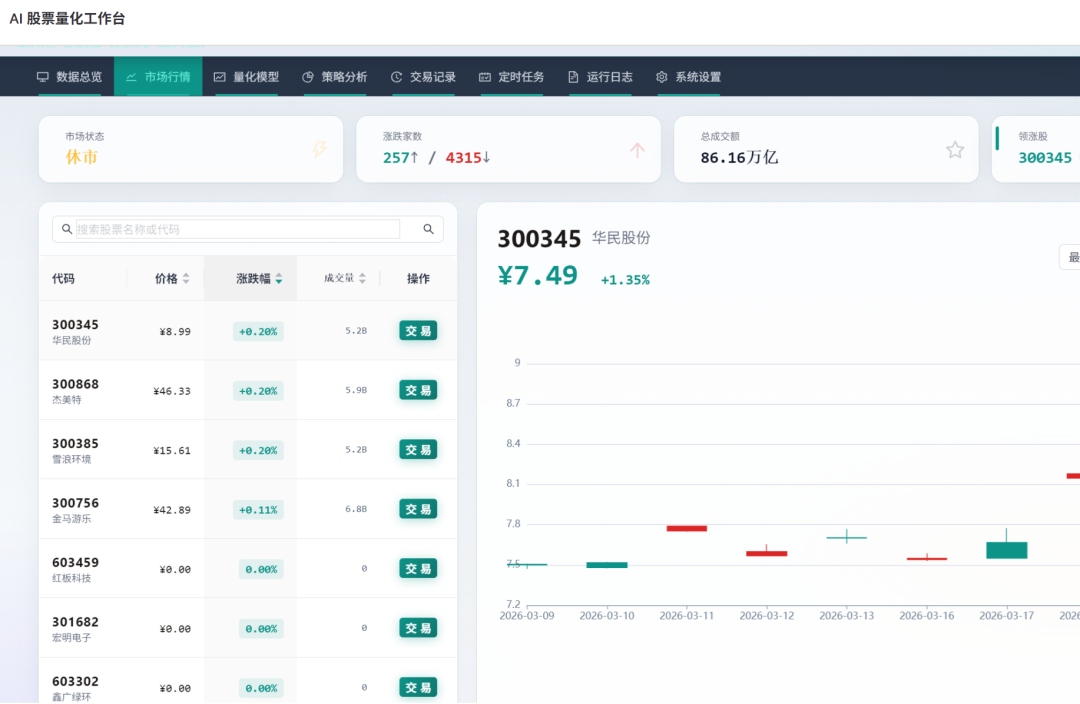This screenshot has height=704, width=1080.
Task: Go to the 策略分析 tab
Action: pyautogui.click(x=335, y=76)
